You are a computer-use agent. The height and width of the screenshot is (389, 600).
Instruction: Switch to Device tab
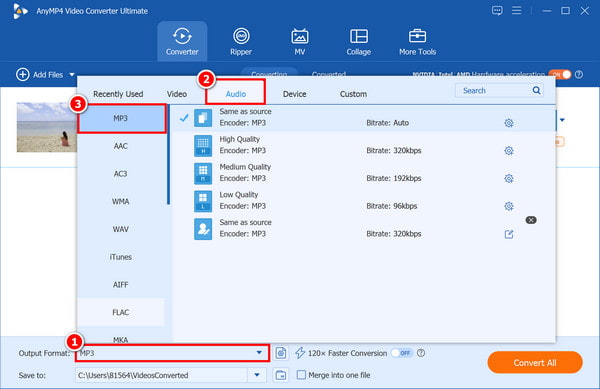point(295,94)
